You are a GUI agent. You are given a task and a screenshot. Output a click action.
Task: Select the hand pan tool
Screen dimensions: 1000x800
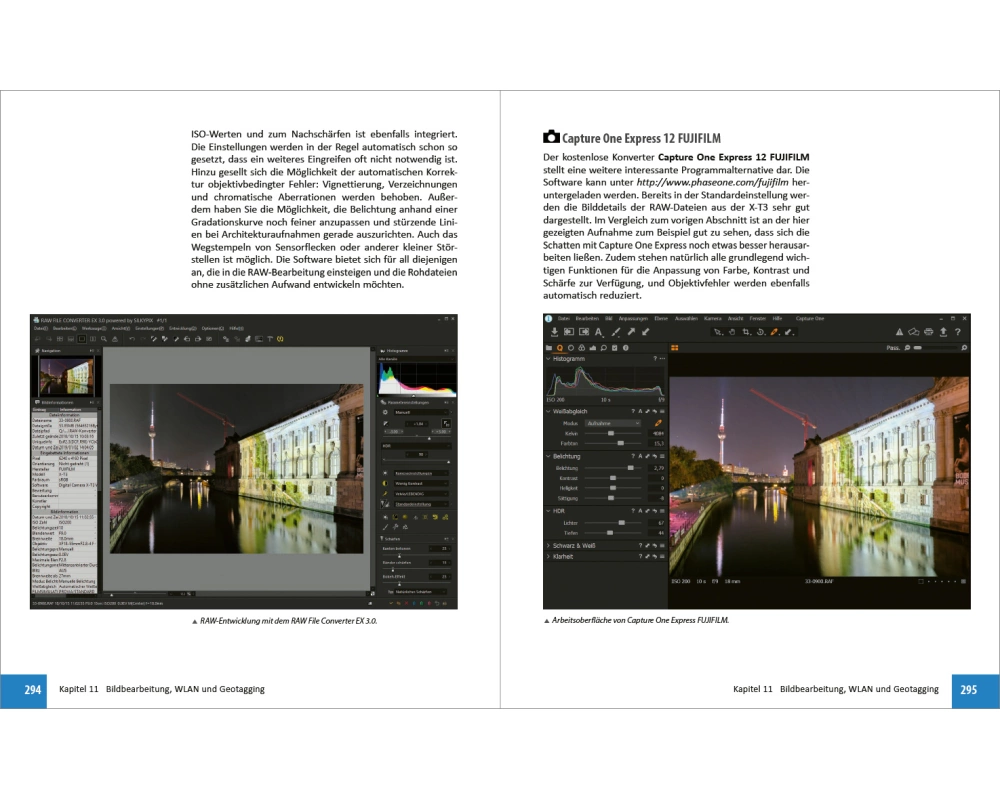(731, 331)
